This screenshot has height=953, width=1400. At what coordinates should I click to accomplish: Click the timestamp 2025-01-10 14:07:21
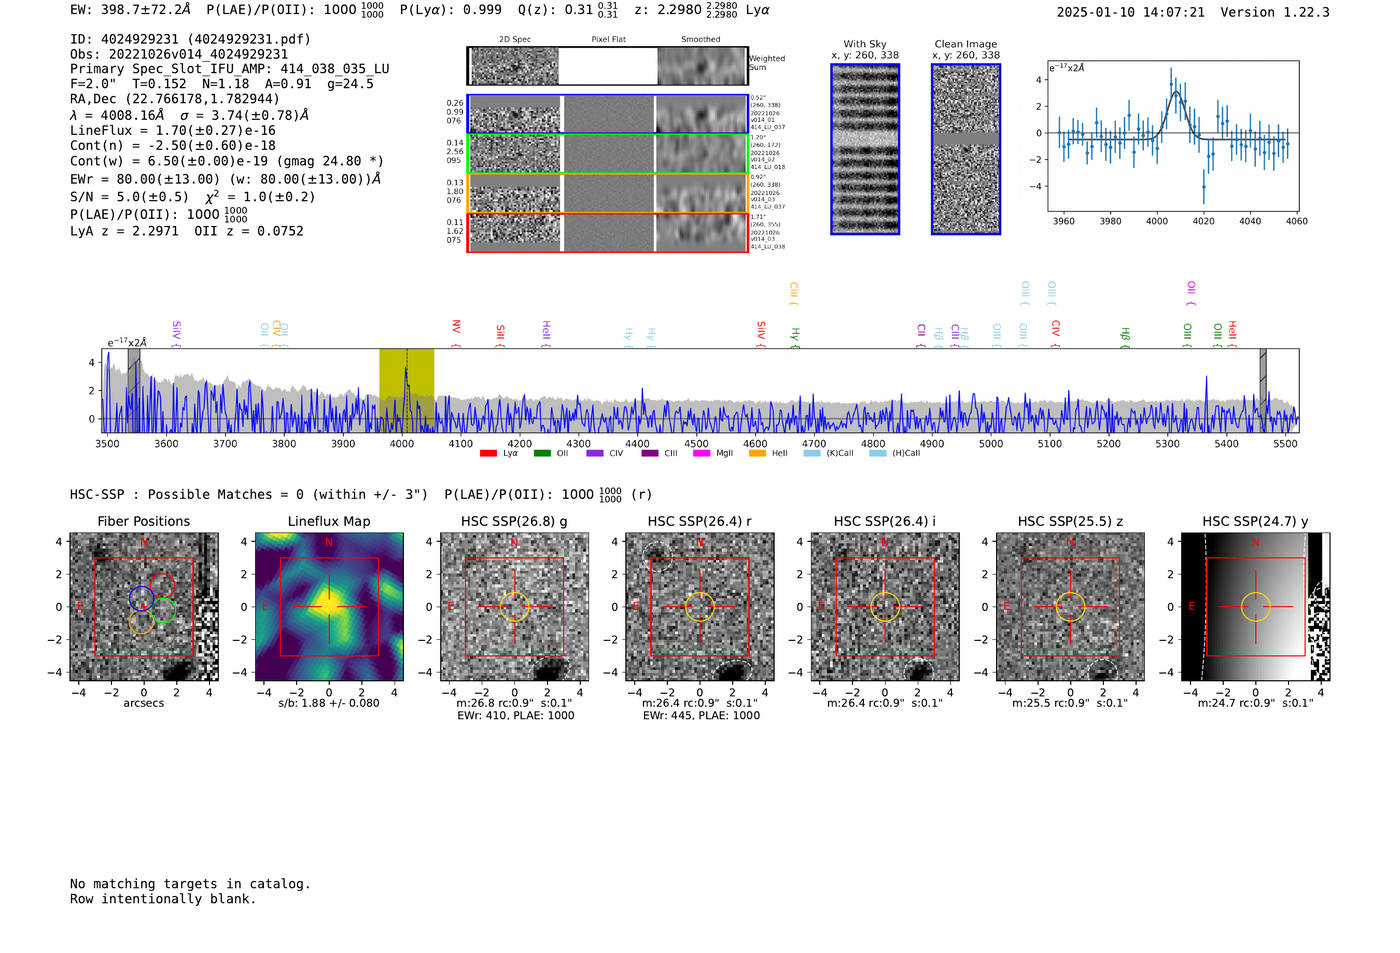1131,12
